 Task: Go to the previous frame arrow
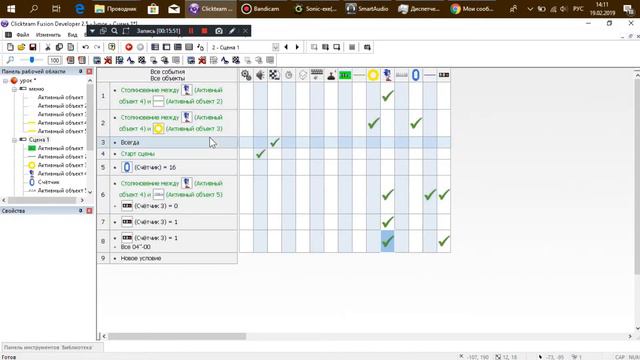(286, 47)
